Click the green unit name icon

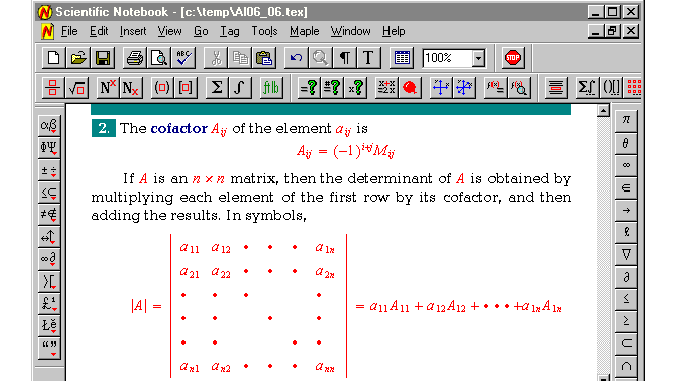click(x=271, y=88)
